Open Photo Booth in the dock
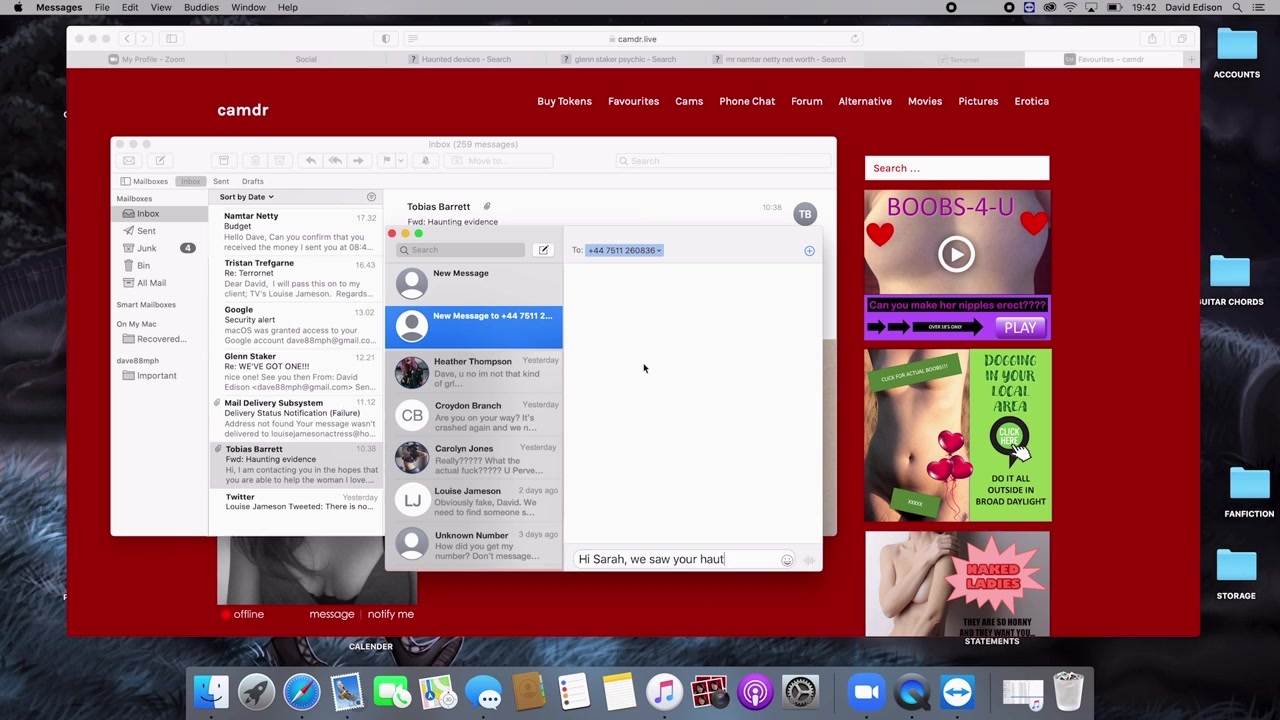The image size is (1280, 720). pyautogui.click(x=709, y=692)
